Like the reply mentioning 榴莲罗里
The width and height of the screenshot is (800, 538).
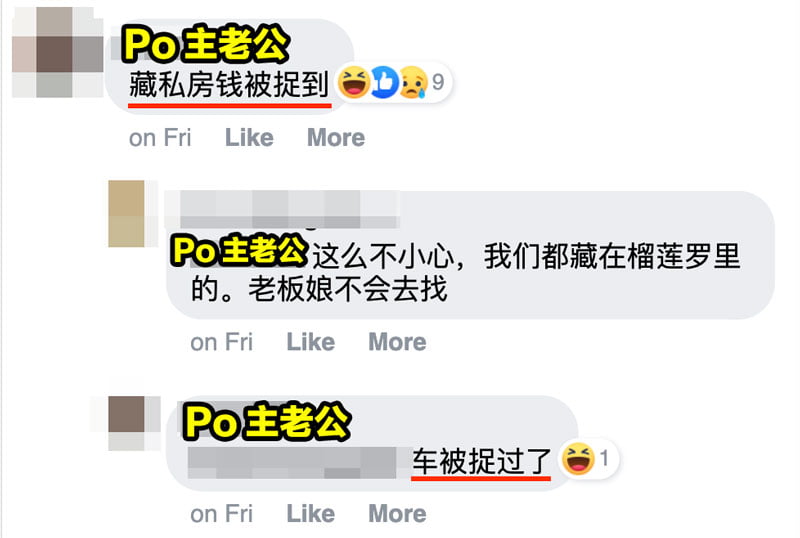pyautogui.click(x=310, y=342)
